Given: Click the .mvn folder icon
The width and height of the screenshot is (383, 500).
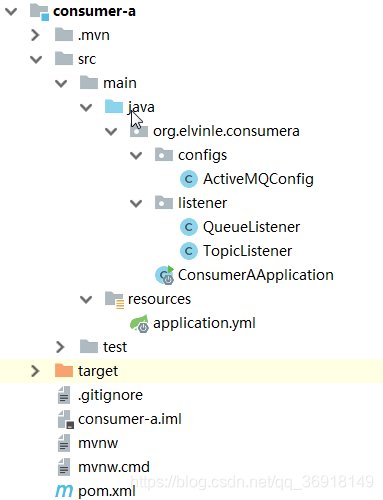Looking at the screenshot, I should click(x=64, y=35).
